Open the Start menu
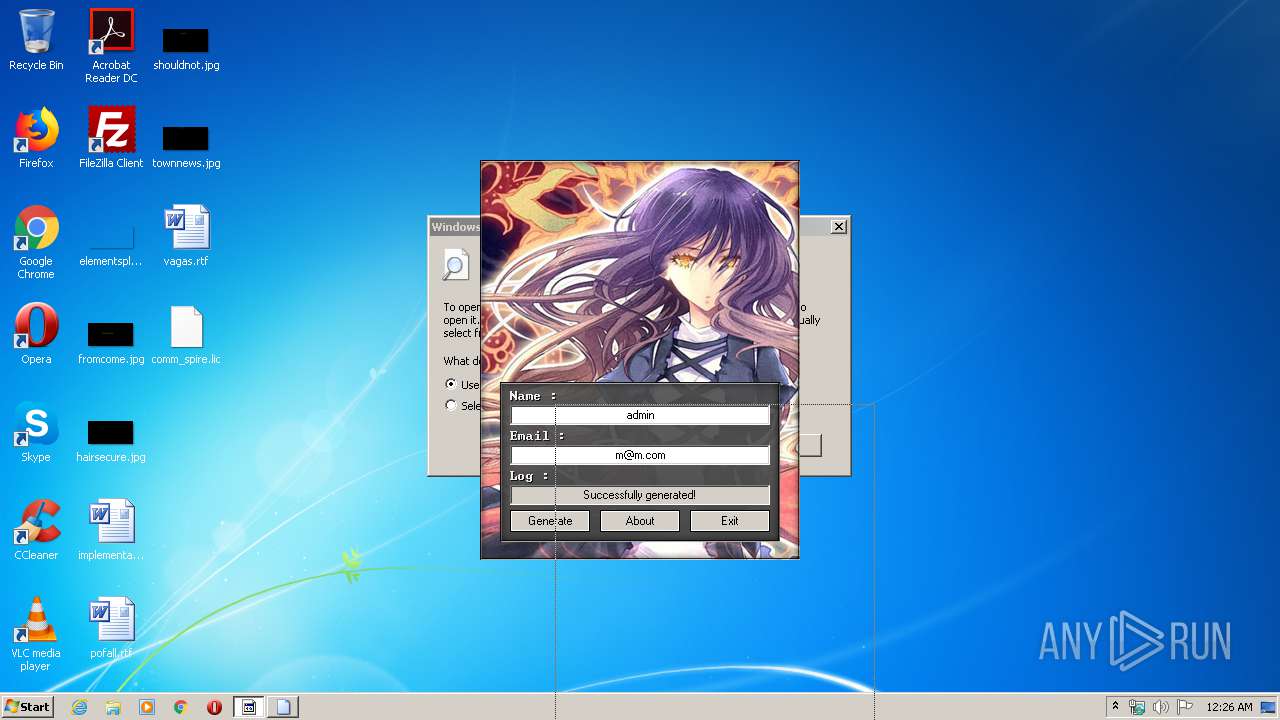1280x720 pixels. coord(27,707)
